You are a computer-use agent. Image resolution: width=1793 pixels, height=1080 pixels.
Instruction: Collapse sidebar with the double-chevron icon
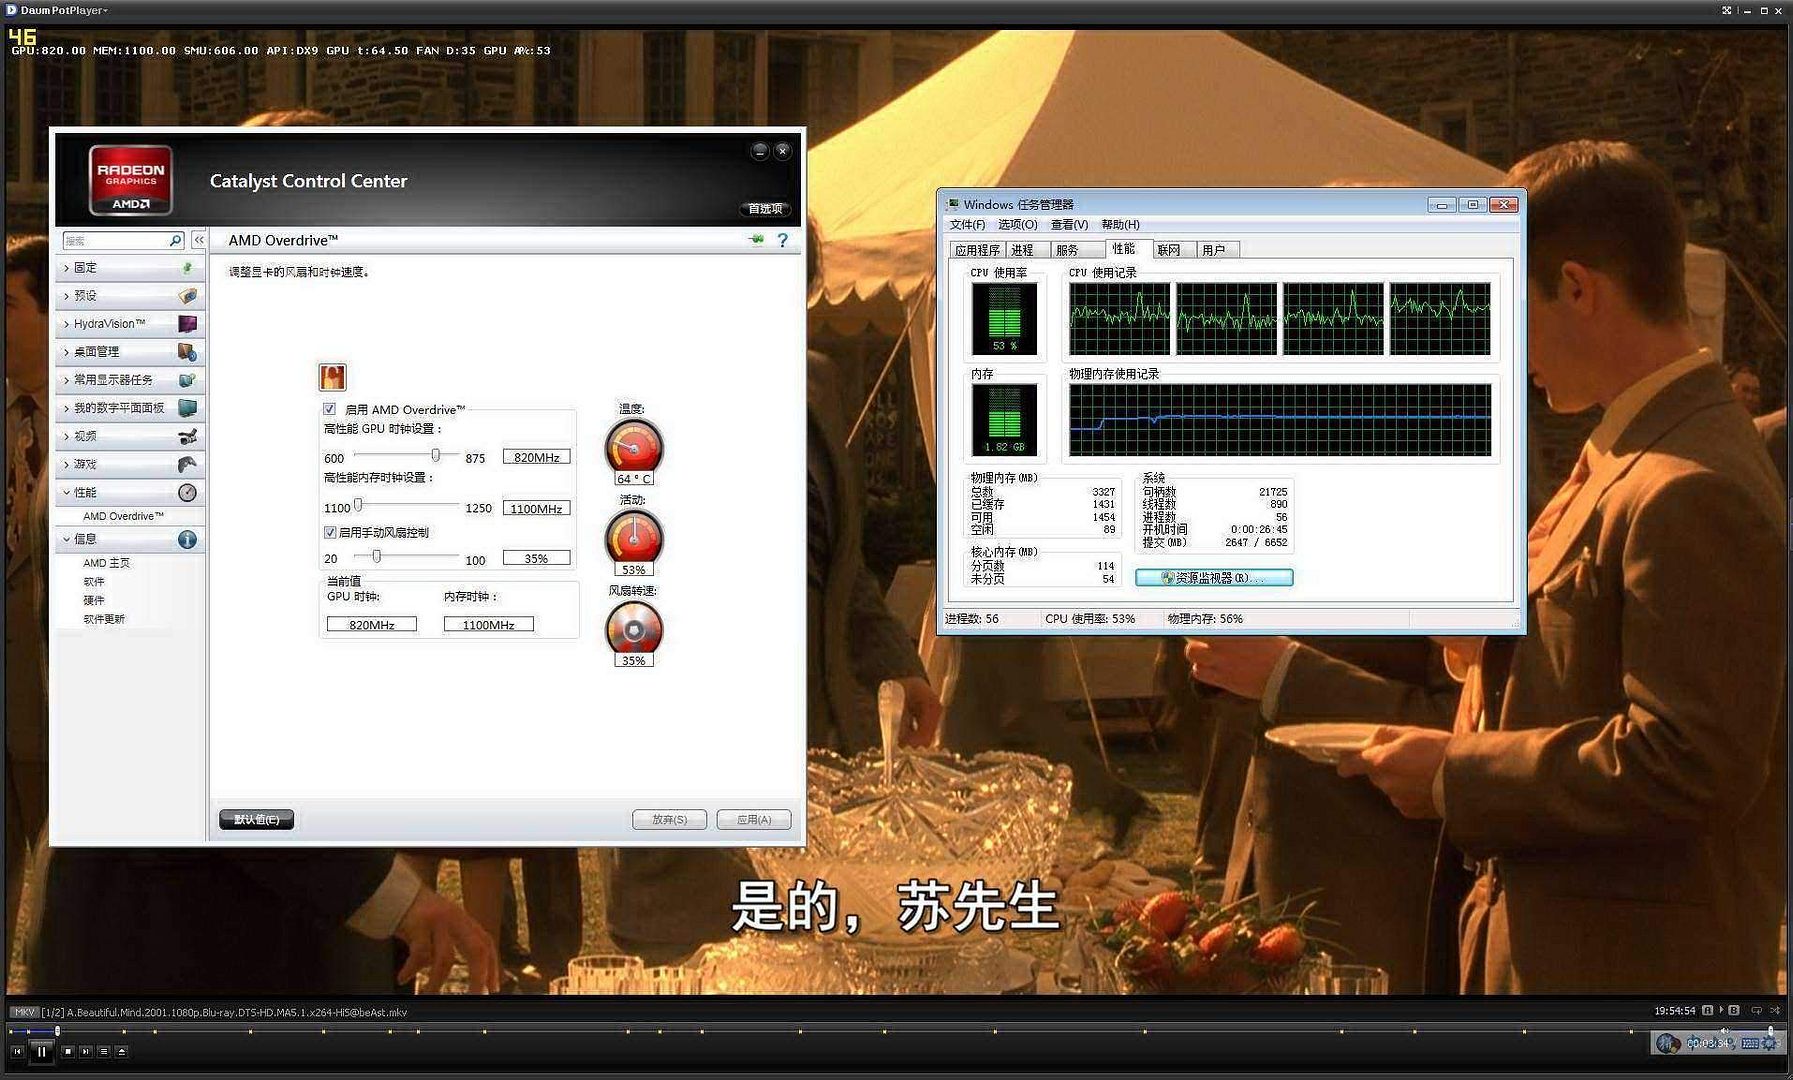tap(199, 240)
